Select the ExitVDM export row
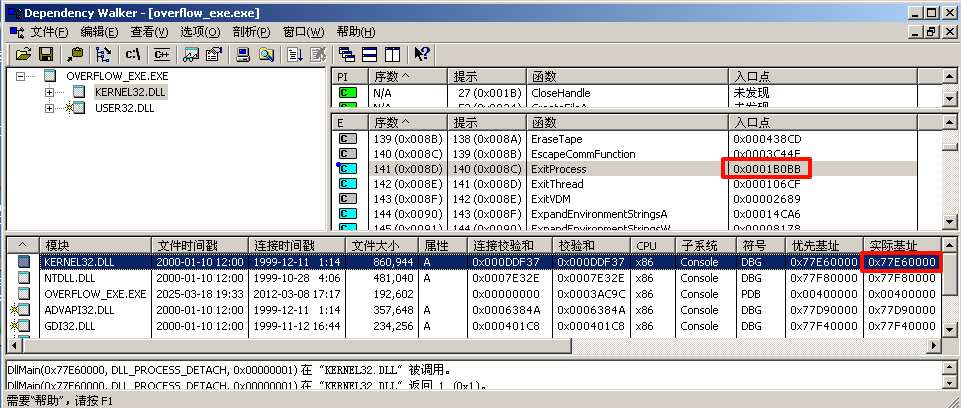Screen dimensions: 961x408 [x=624, y=199]
